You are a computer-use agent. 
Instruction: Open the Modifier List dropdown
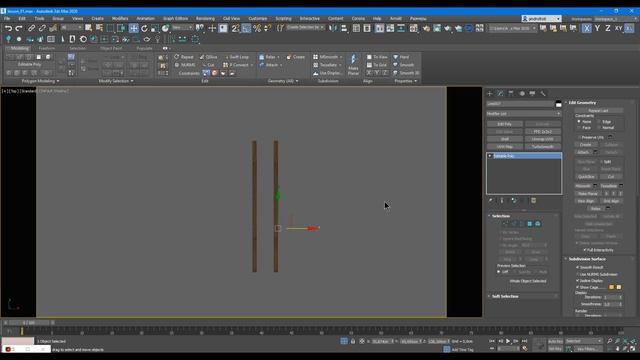point(524,114)
